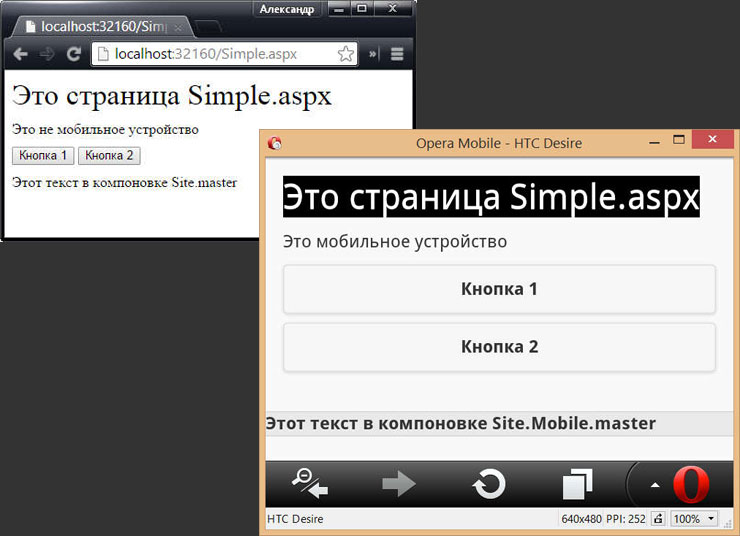Maximize the Opera Mobile emulator window
This screenshot has height=536, width=740.
[x=679, y=140]
